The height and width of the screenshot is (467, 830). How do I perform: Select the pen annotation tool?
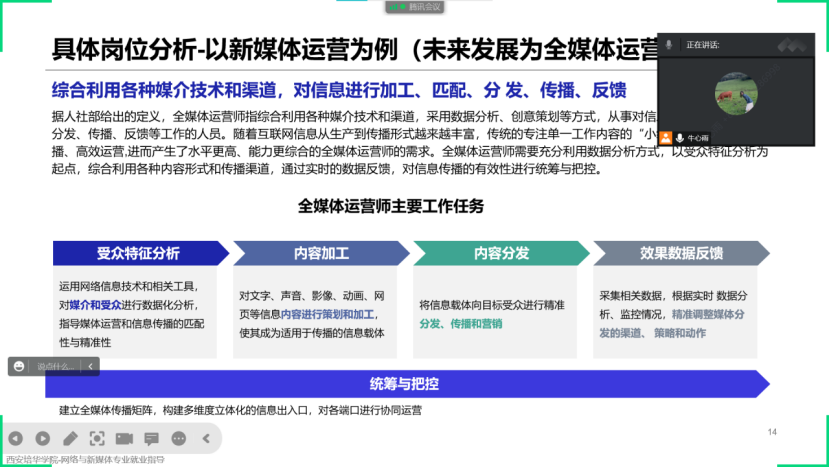point(70,438)
